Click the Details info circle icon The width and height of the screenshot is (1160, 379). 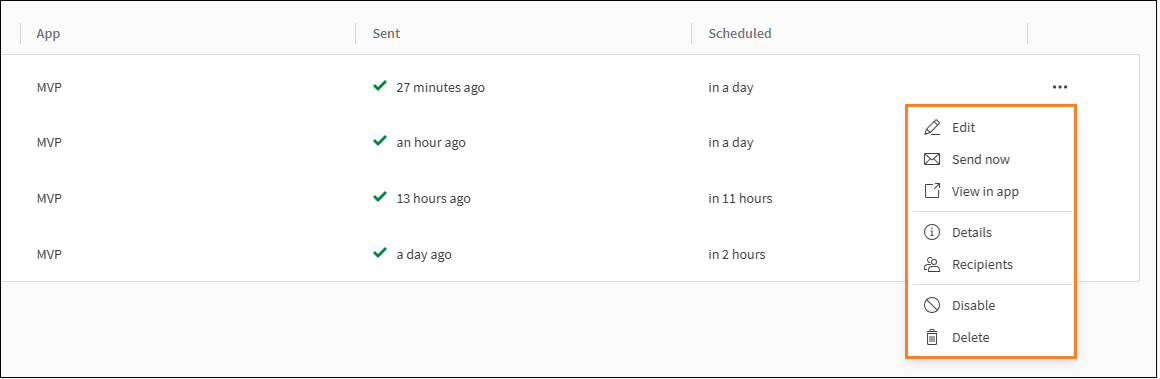[932, 232]
